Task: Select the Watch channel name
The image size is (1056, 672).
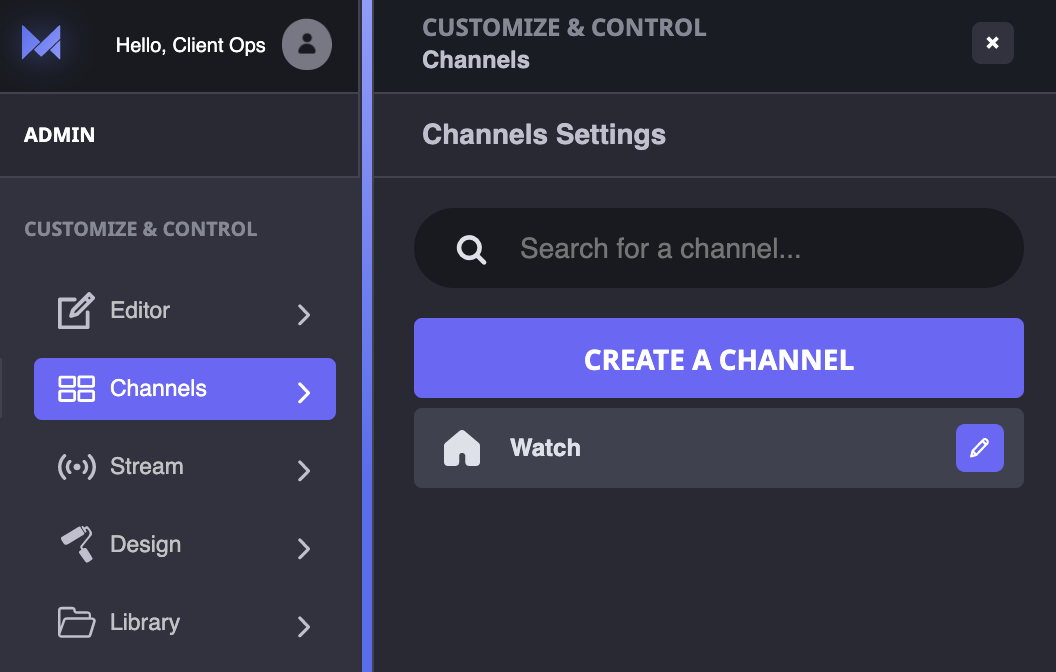Action: [545, 448]
